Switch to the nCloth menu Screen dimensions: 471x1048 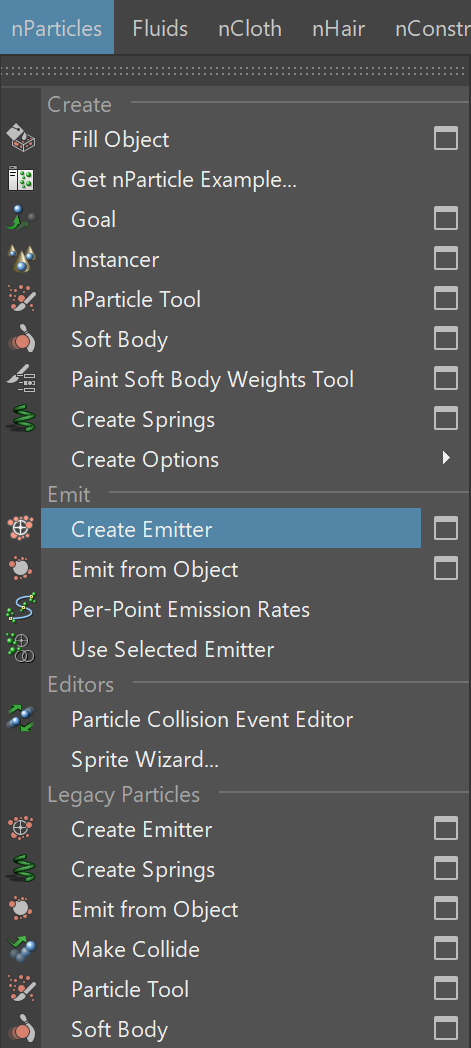[250, 28]
